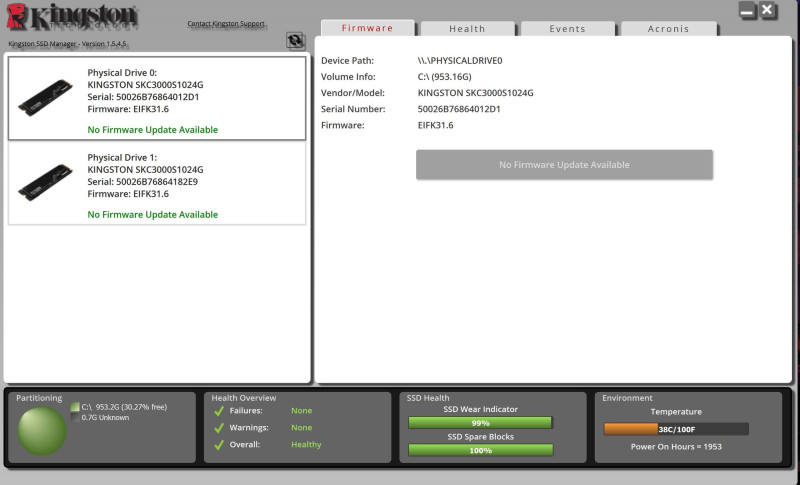Click Firmware value EIFK31.6 in details panel

point(435,125)
